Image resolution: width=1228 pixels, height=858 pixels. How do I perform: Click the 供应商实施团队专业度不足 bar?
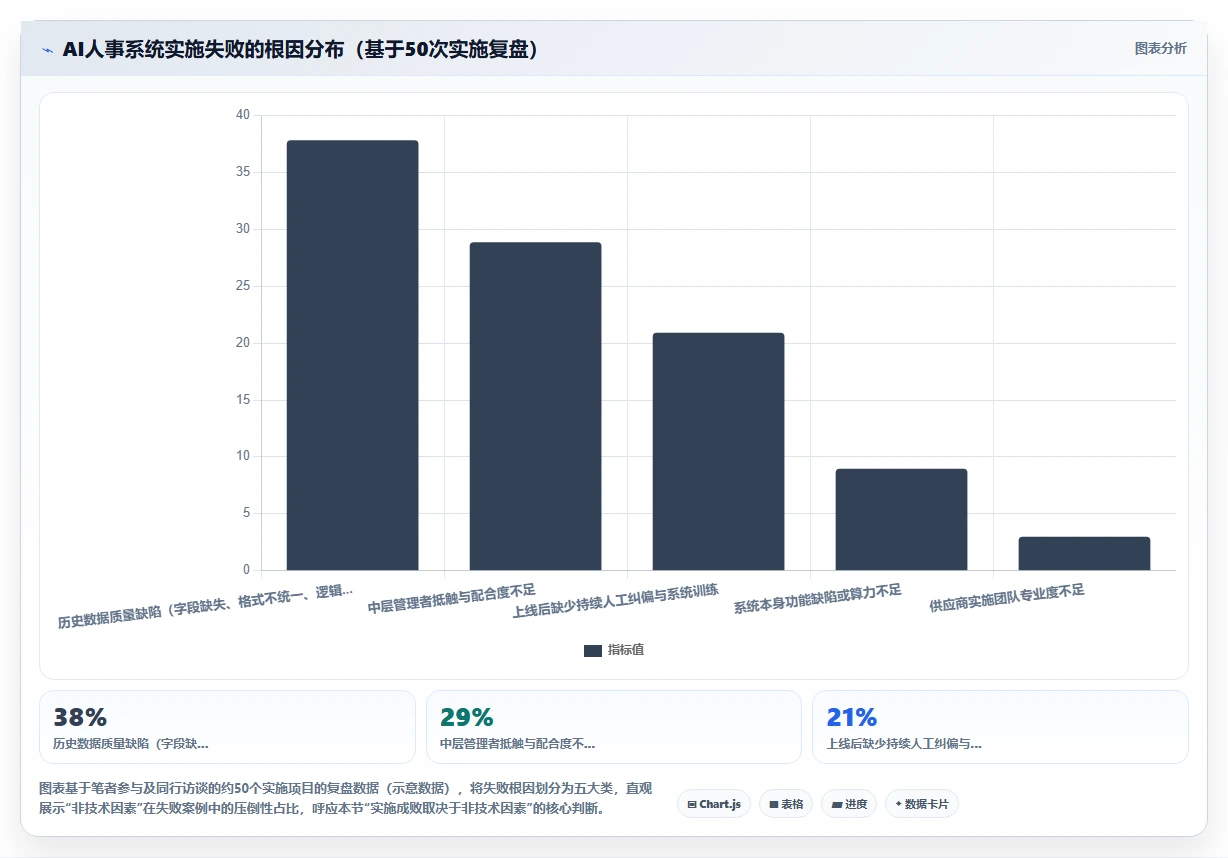point(1084,553)
